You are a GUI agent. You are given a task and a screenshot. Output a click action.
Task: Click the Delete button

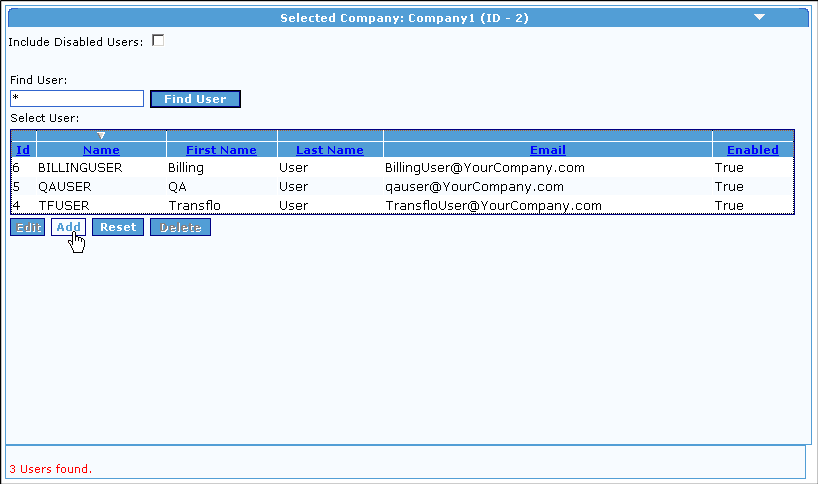tap(181, 227)
